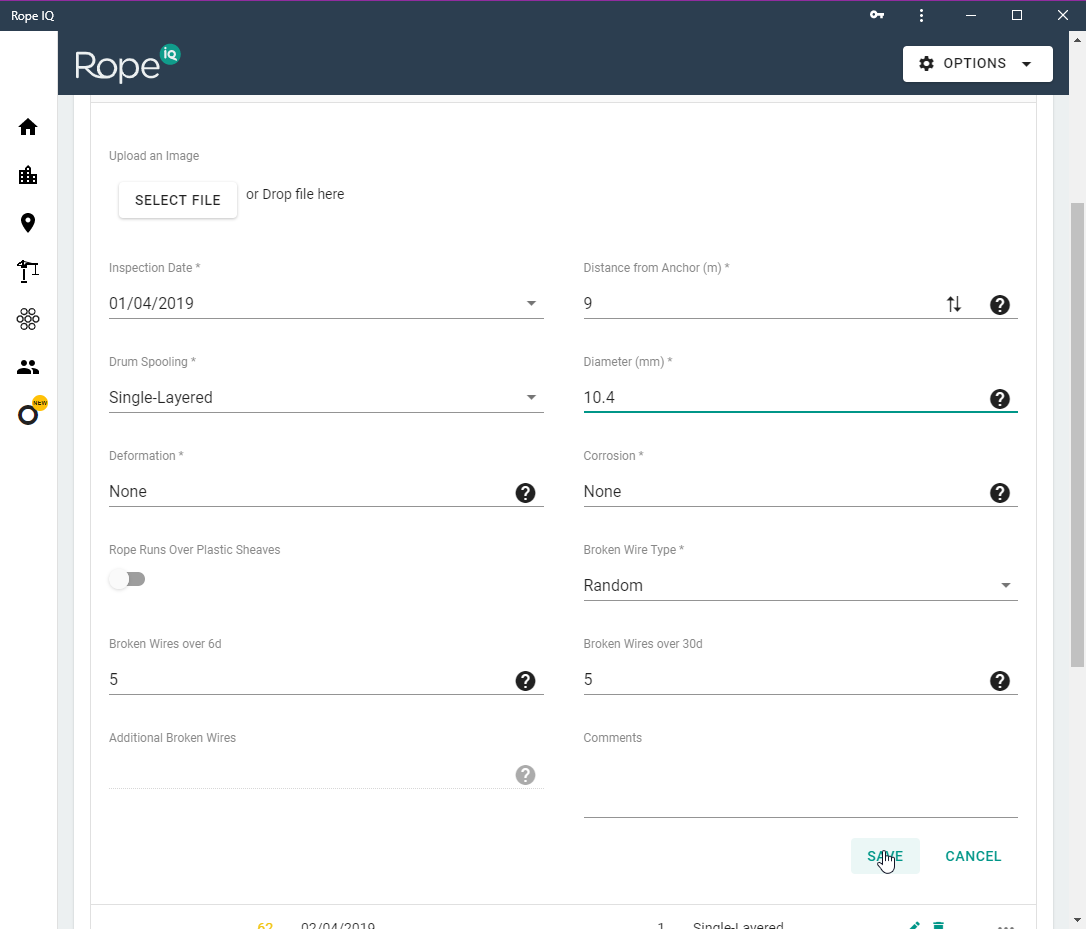Click the Rope IQ logo

point(127,64)
